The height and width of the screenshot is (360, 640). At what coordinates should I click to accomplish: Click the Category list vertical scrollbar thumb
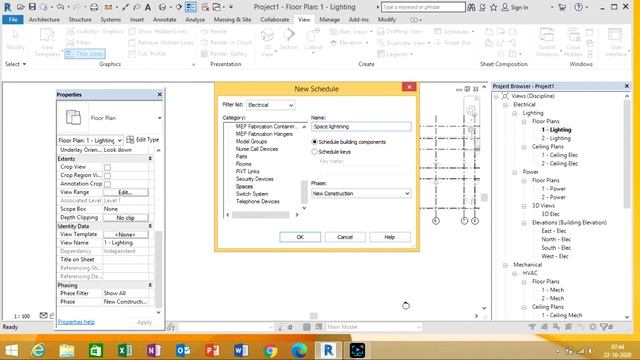304,191
